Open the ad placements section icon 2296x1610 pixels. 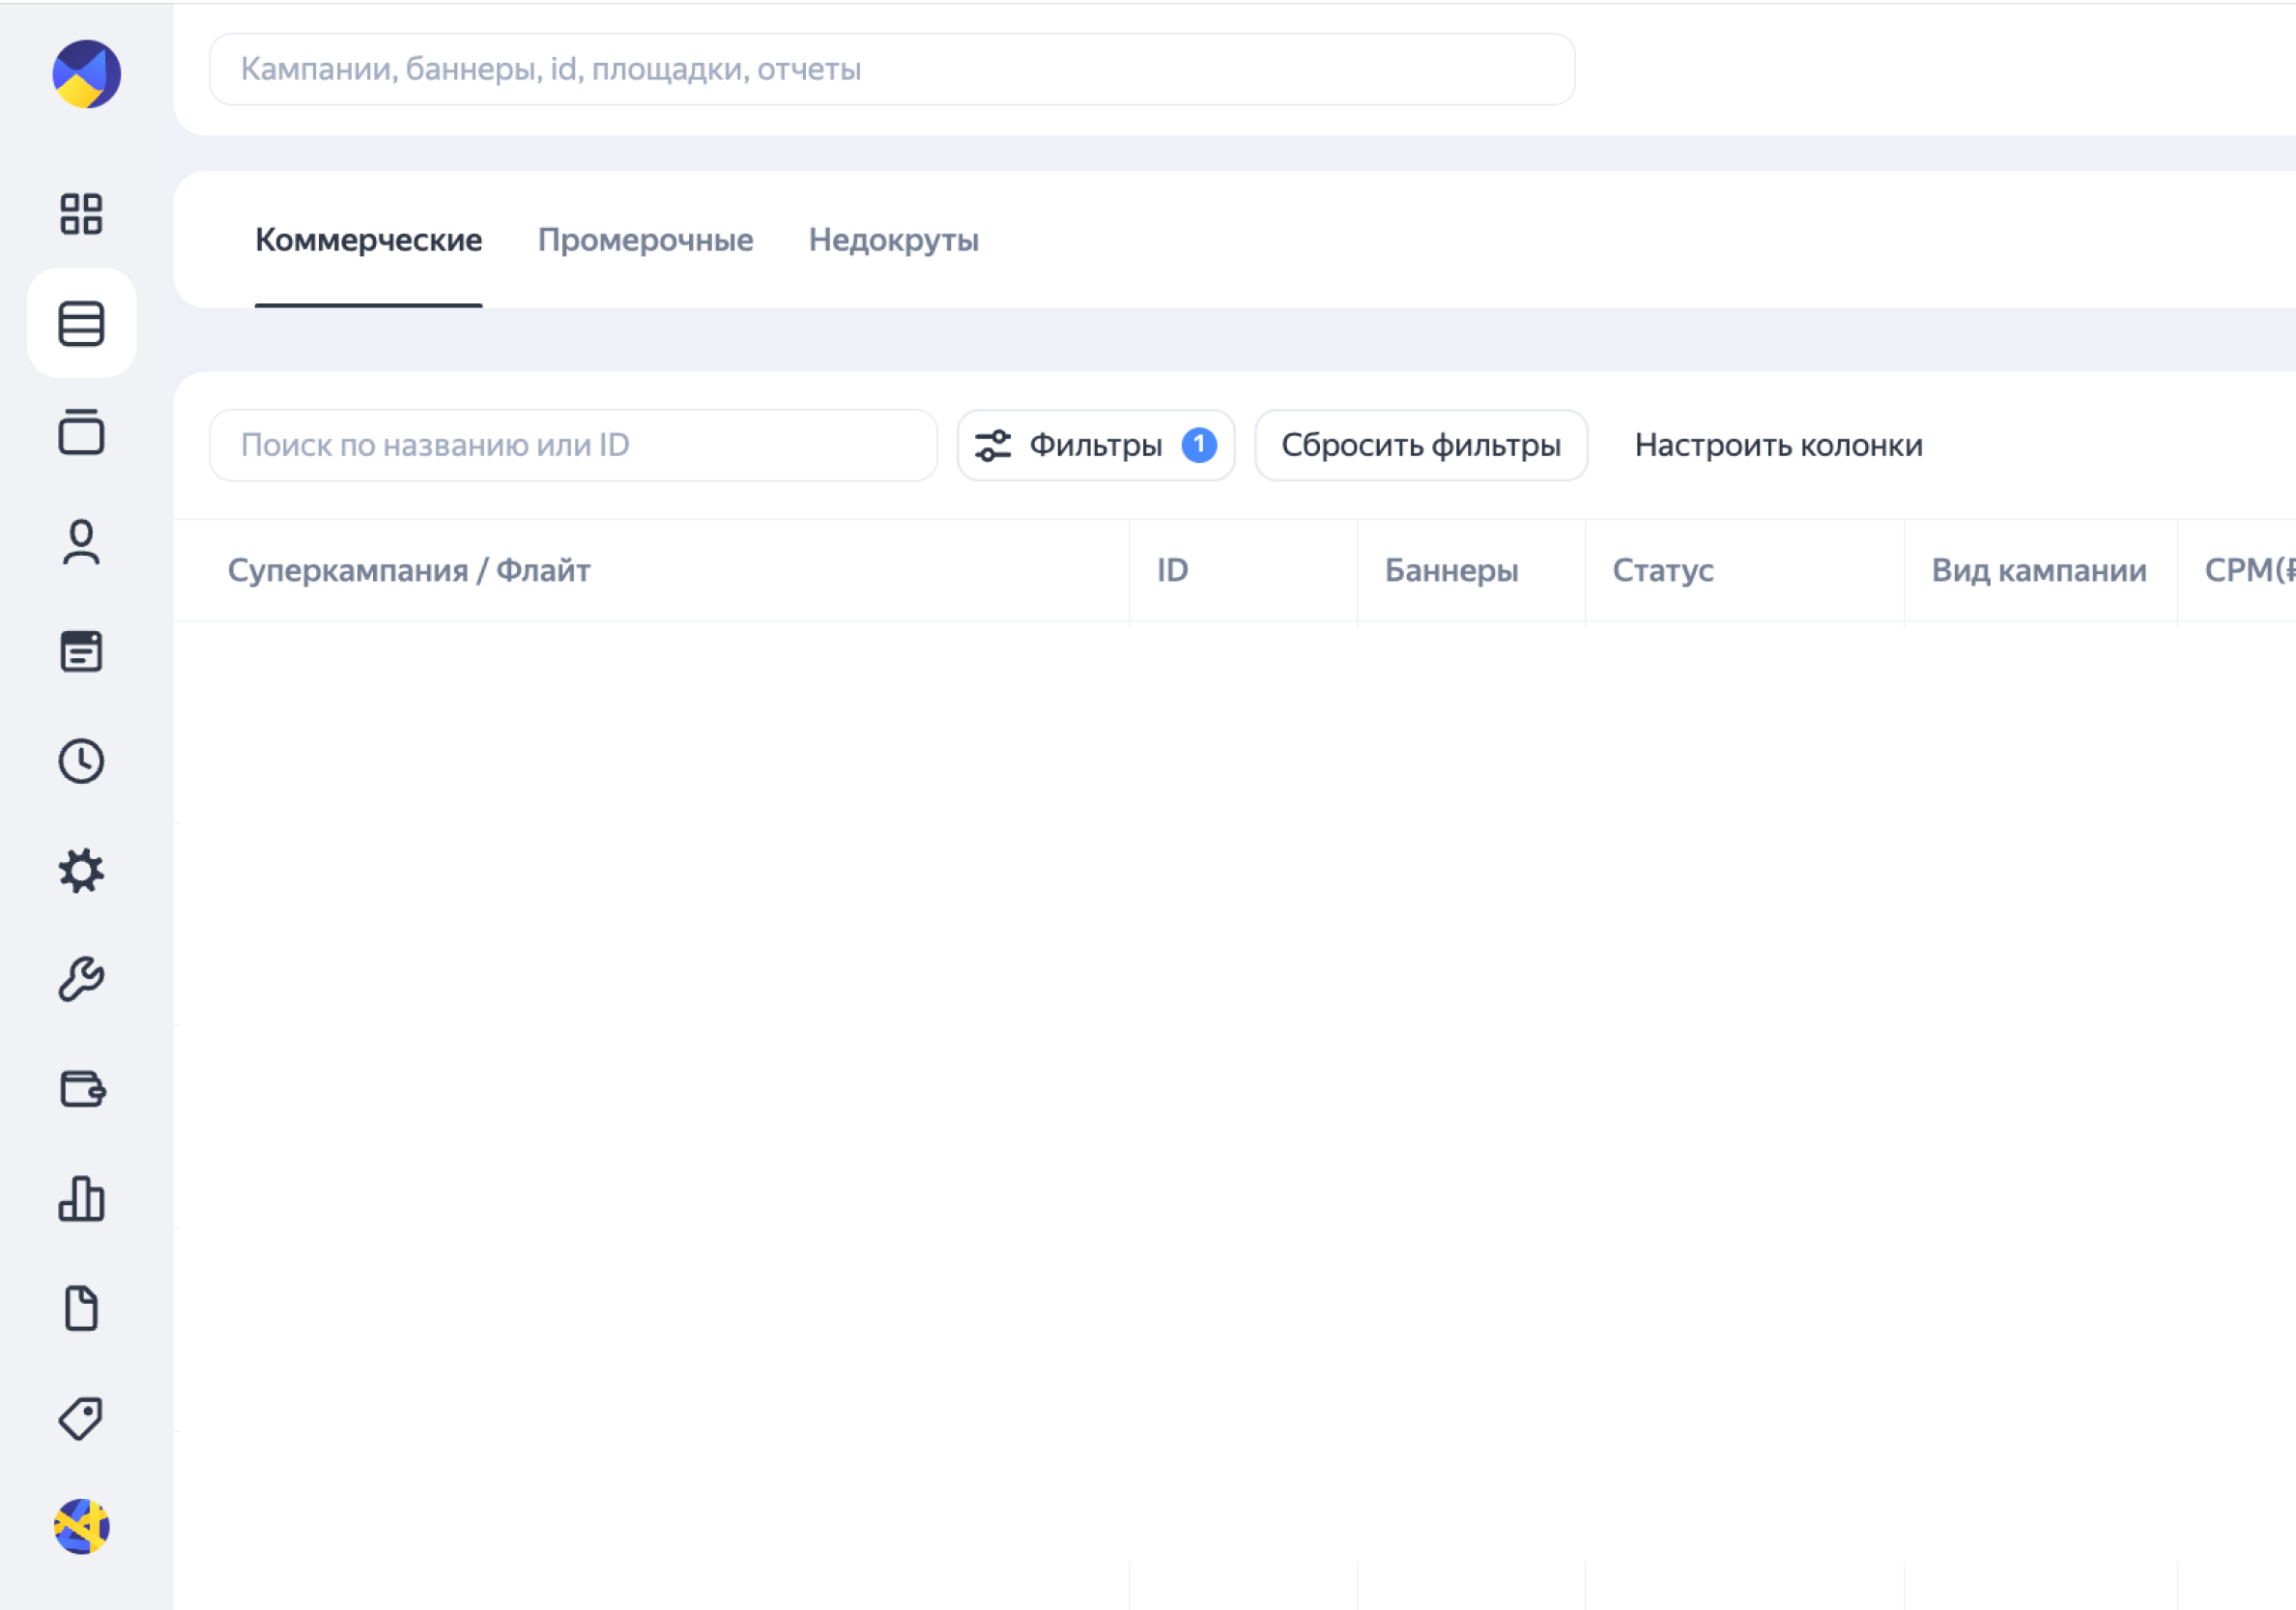[81, 434]
